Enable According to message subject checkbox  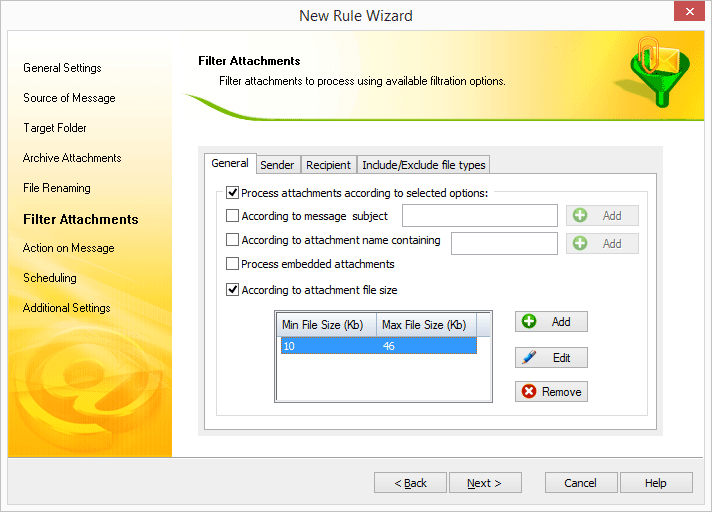tap(233, 216)
